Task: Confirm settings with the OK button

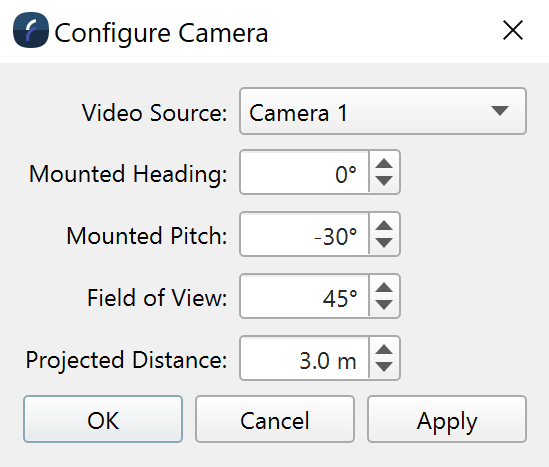Action: (103, 419)
